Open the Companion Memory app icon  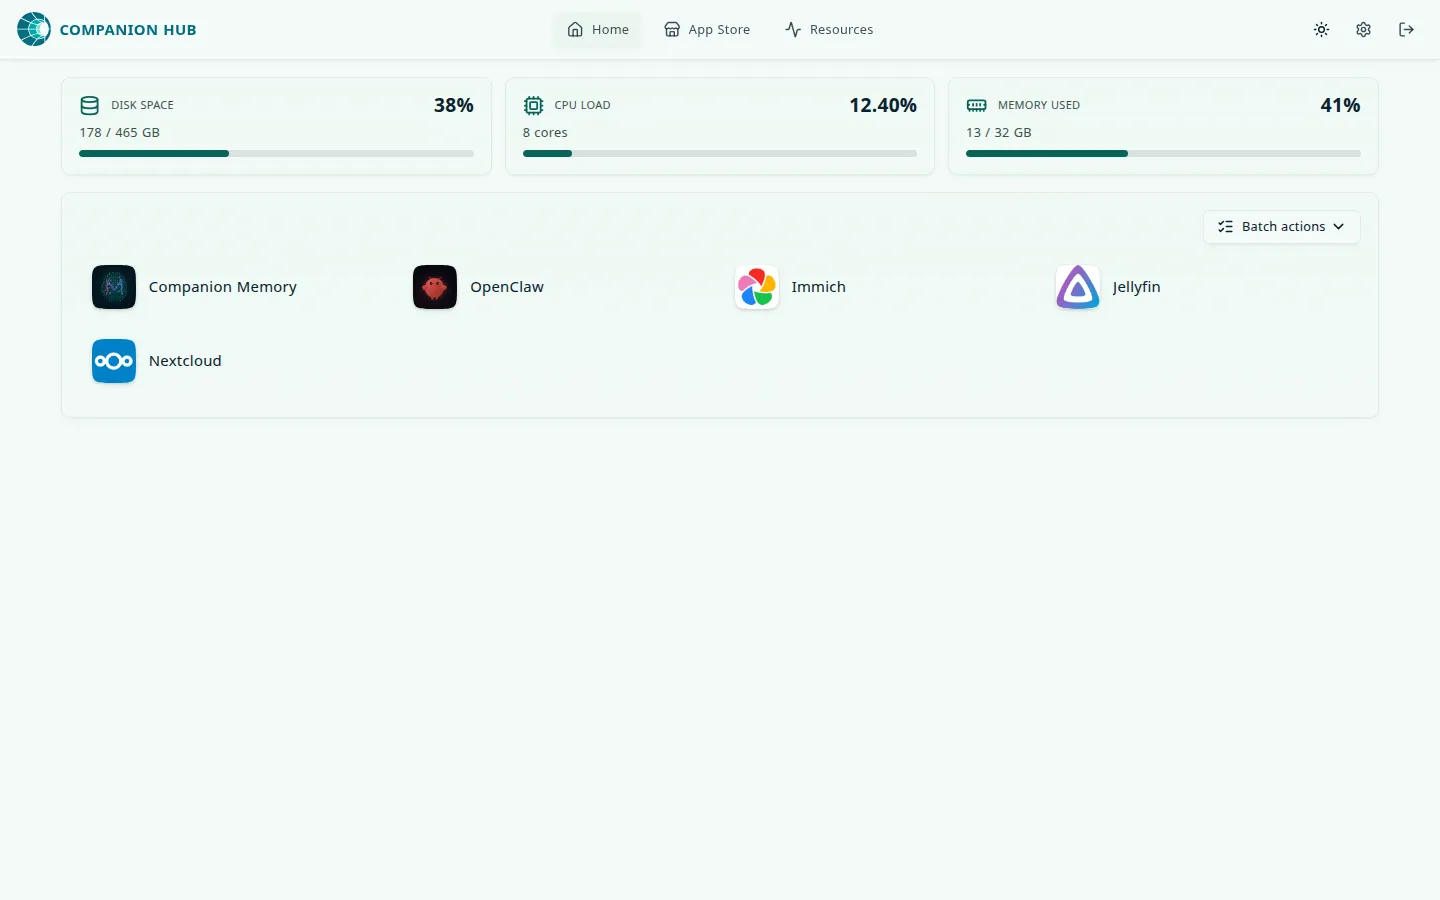pos(114,287)
